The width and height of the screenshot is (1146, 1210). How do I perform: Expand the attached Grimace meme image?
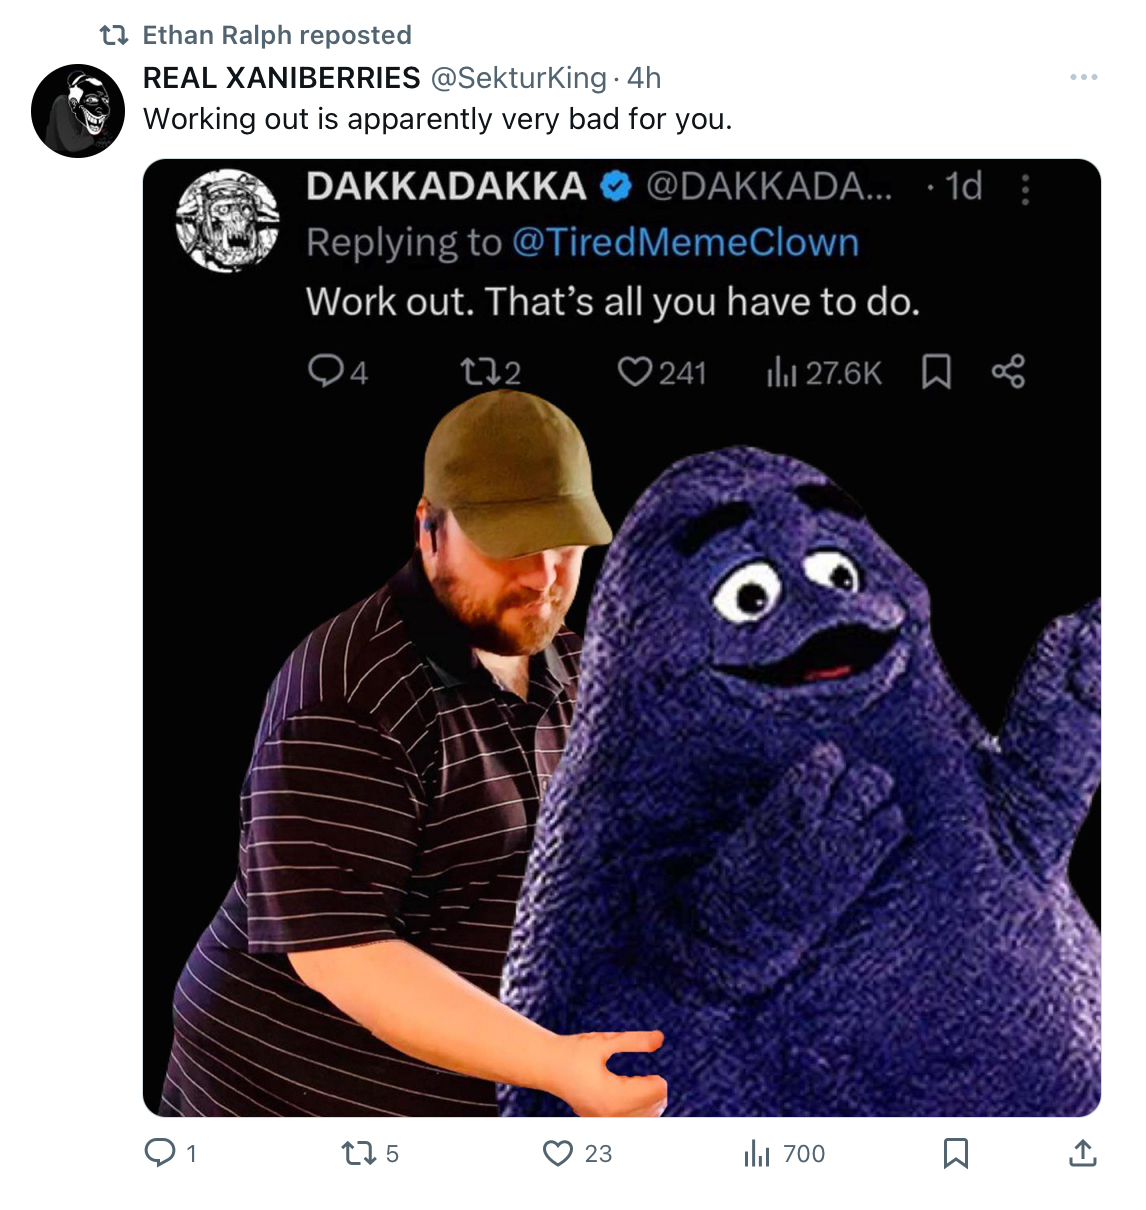pyautogui.click(x=622, y=638)
